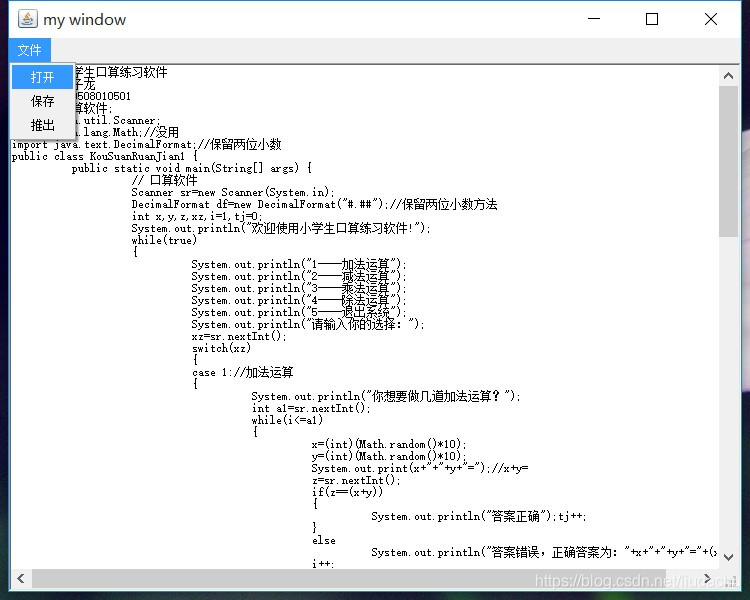Click the vertical scrollbar thumb

coord(728,161)
